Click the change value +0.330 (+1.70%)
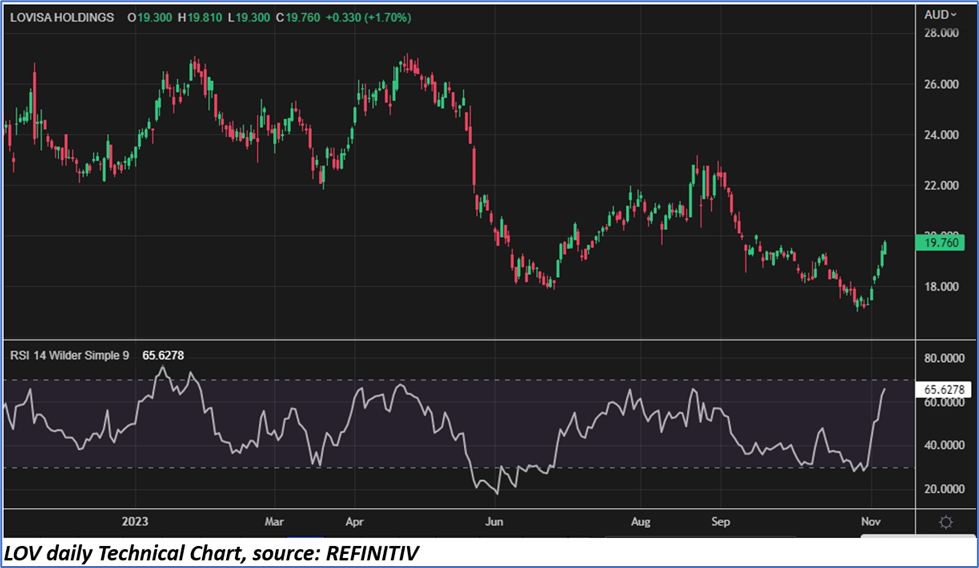 coord(368,17)
